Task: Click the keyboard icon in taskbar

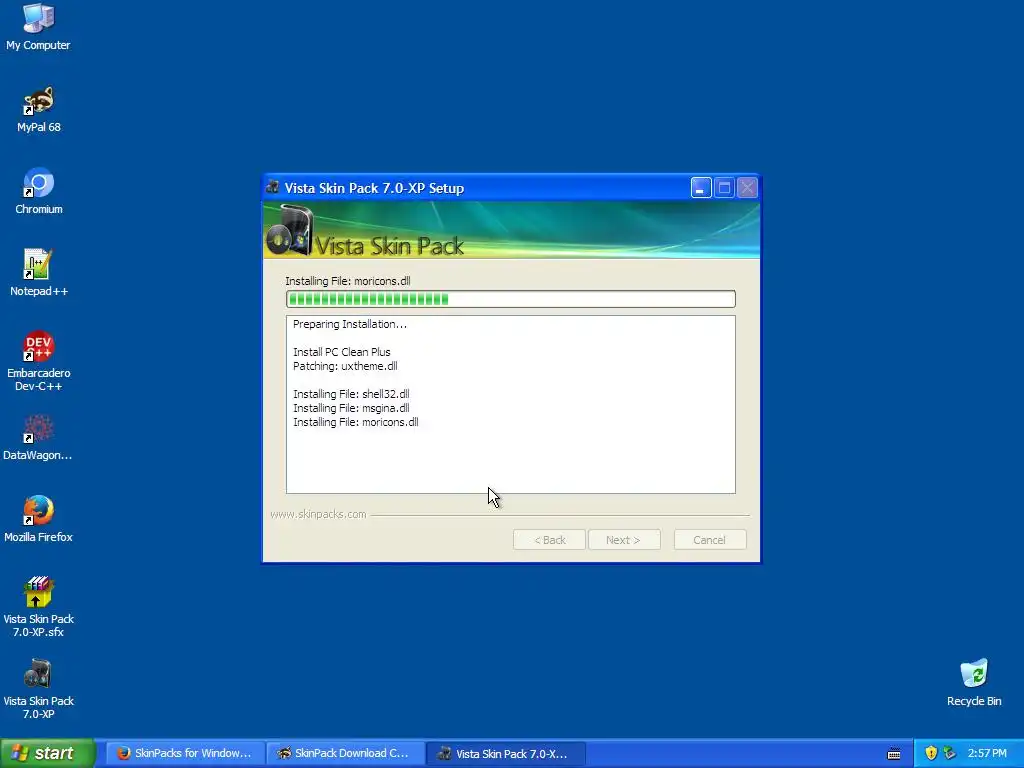Action: coord(894,754)
